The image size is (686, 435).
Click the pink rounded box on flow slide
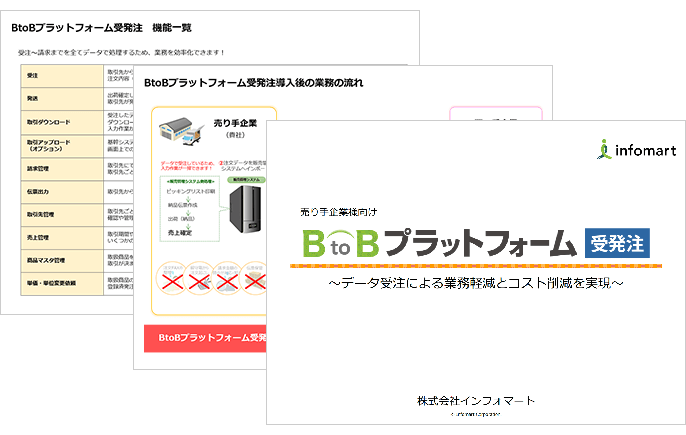click(x=496, y=113)
